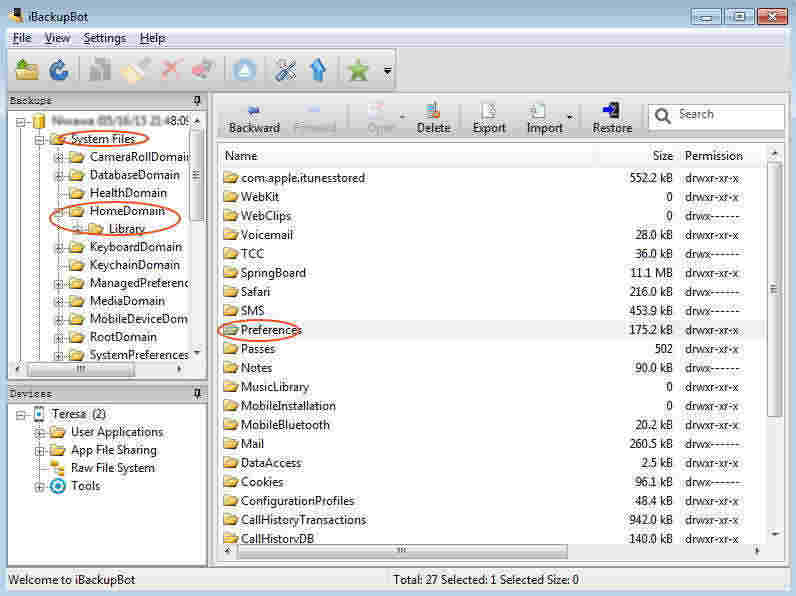Click the refresh backups toolbar icon
This screenshot has width=796, height=596.
tap(59, 70)
